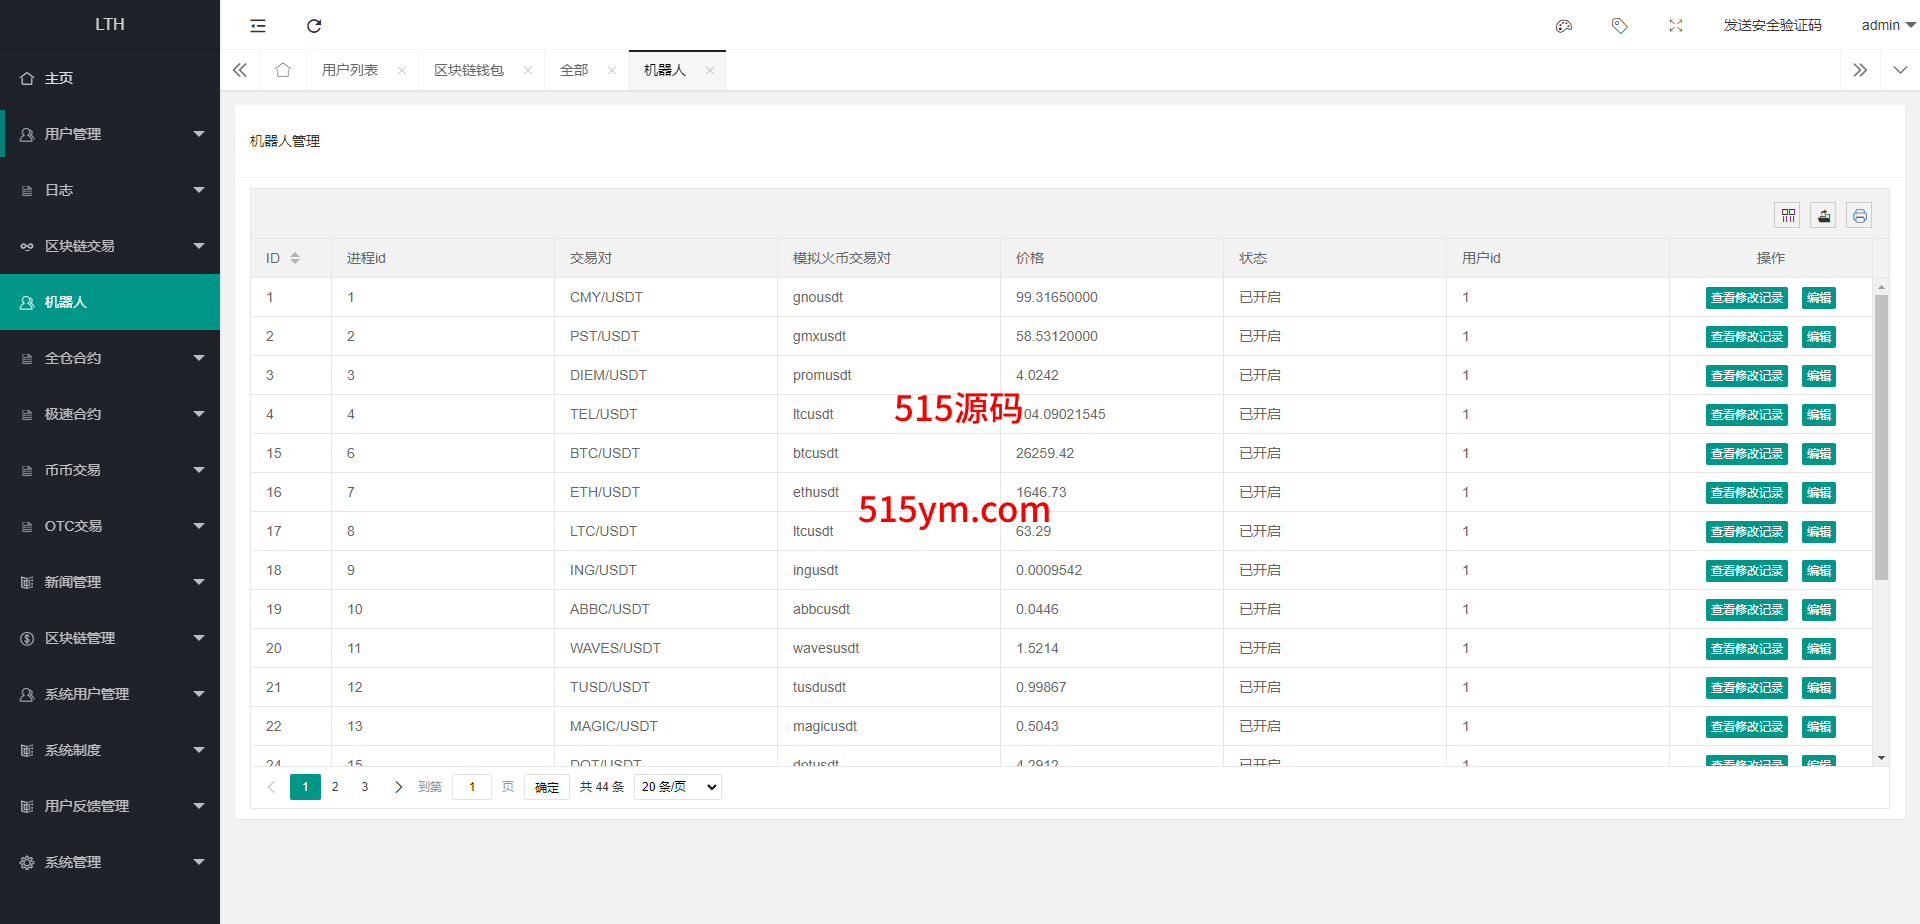Switch to the 用户列表 tab
Screen dimensions: 1920x924
pos(350,70)
